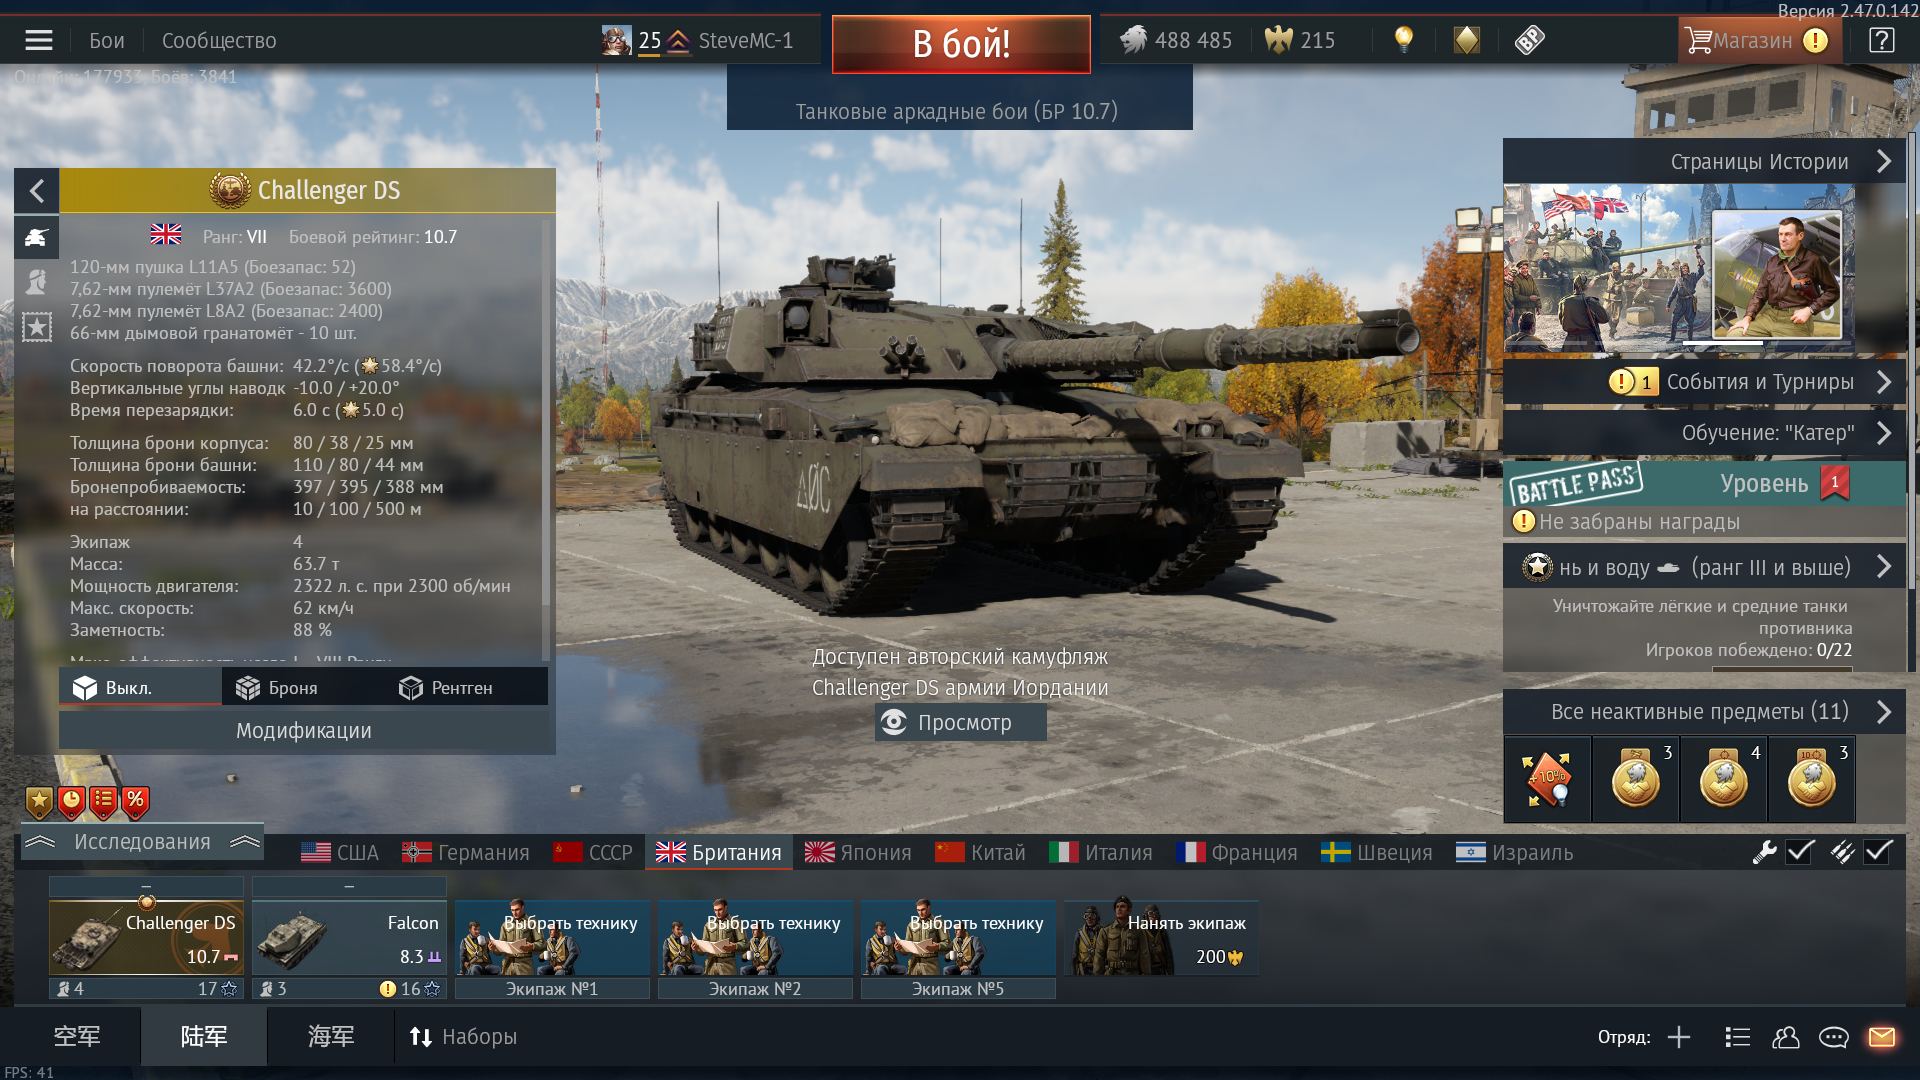This screenshot has height=1080, width=1920.
Task: Toggle the auto-ammo refill checkbox
Action: point(1878,852)
